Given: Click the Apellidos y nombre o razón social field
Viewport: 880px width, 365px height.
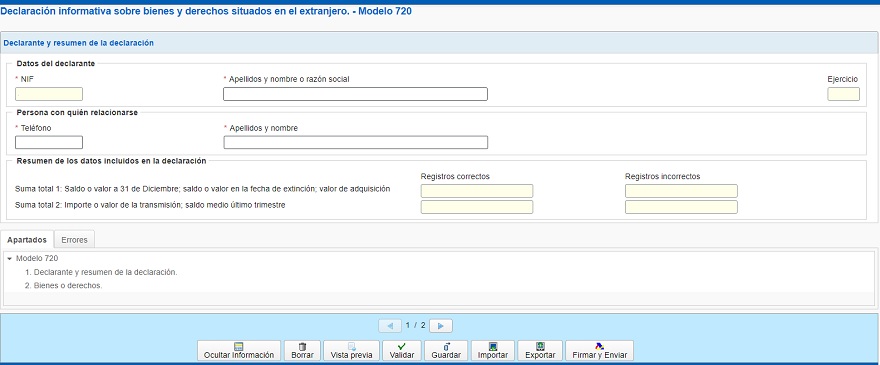Looking at the screenshot, I should tap(355, 94).
